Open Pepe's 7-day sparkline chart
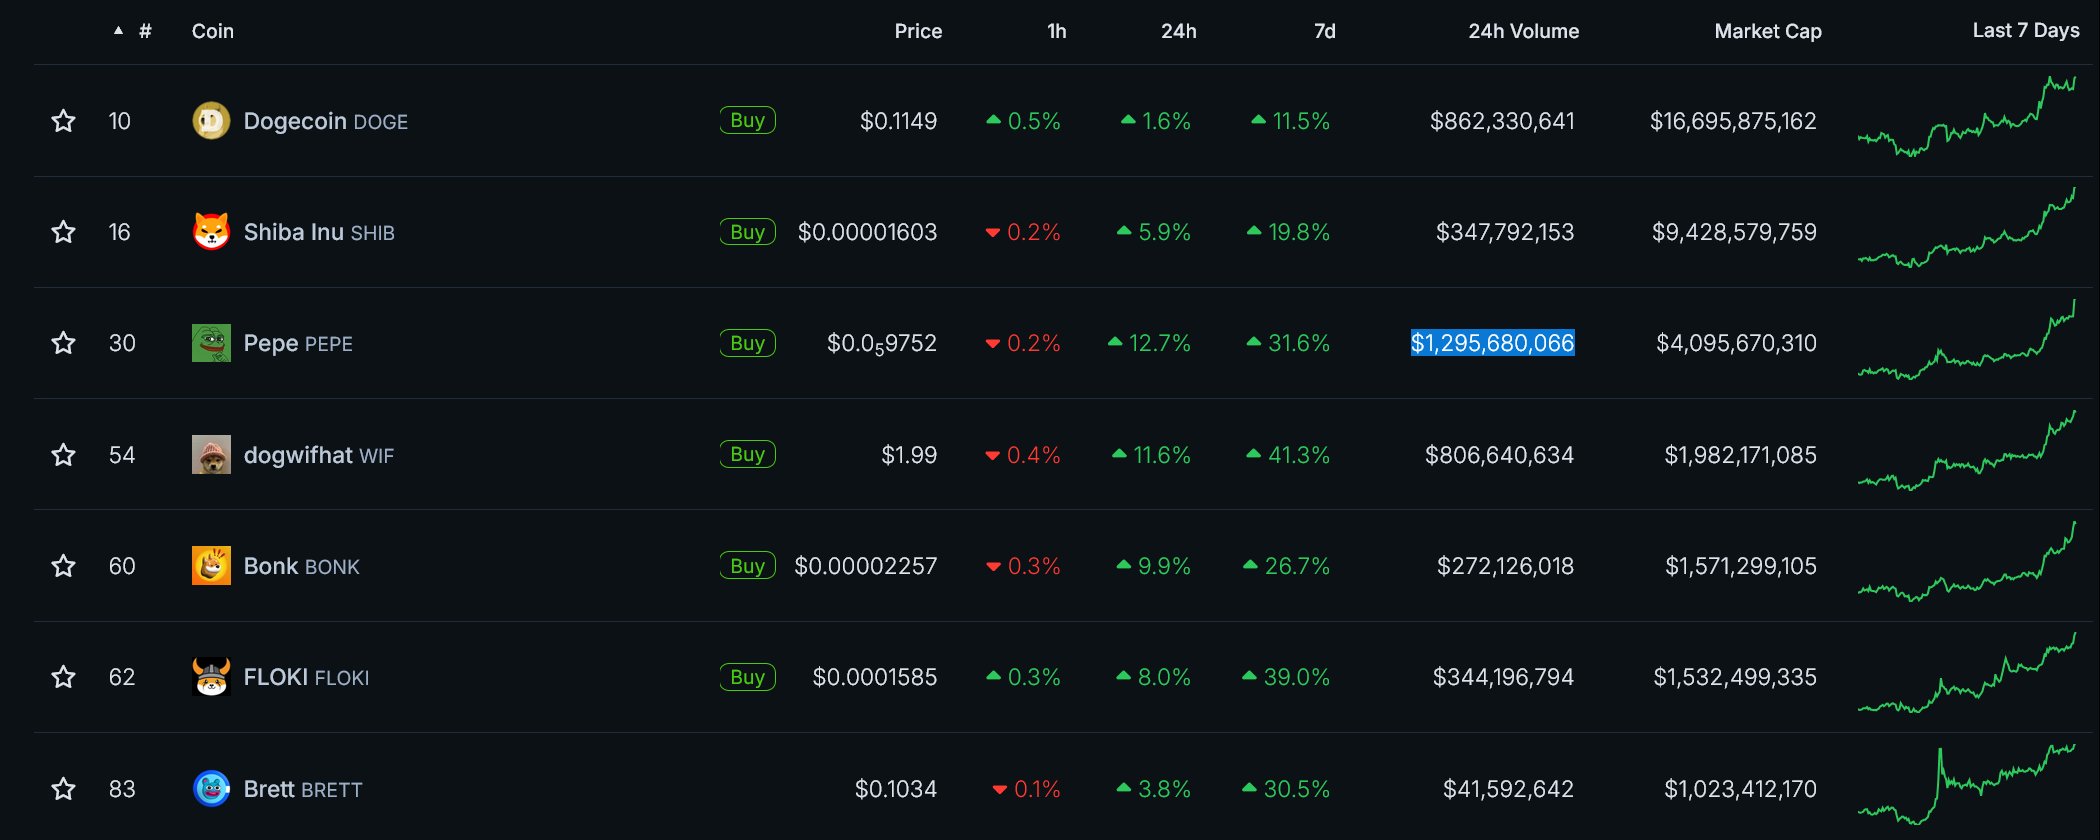The height and width of the screenshot is (840, 2100). [x=1966, y=343]
